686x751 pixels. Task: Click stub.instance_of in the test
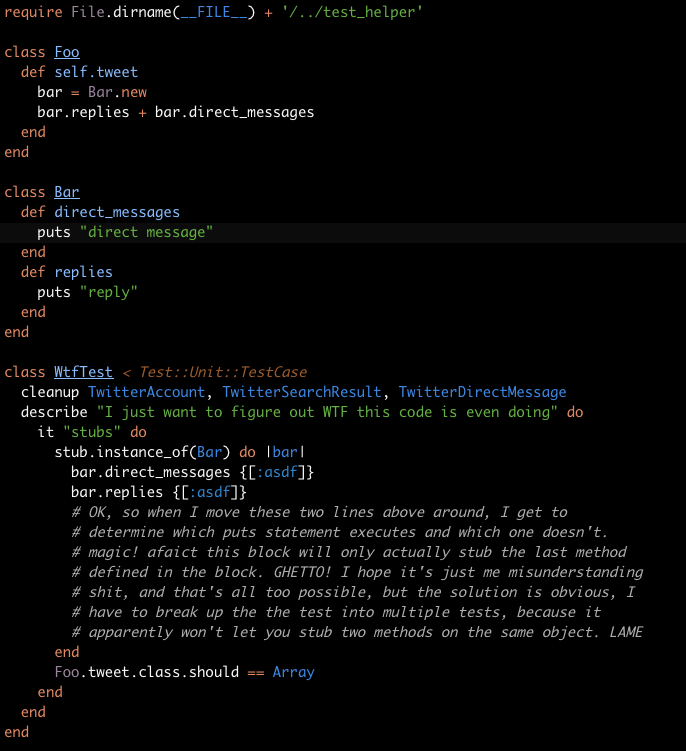(121, 452)
